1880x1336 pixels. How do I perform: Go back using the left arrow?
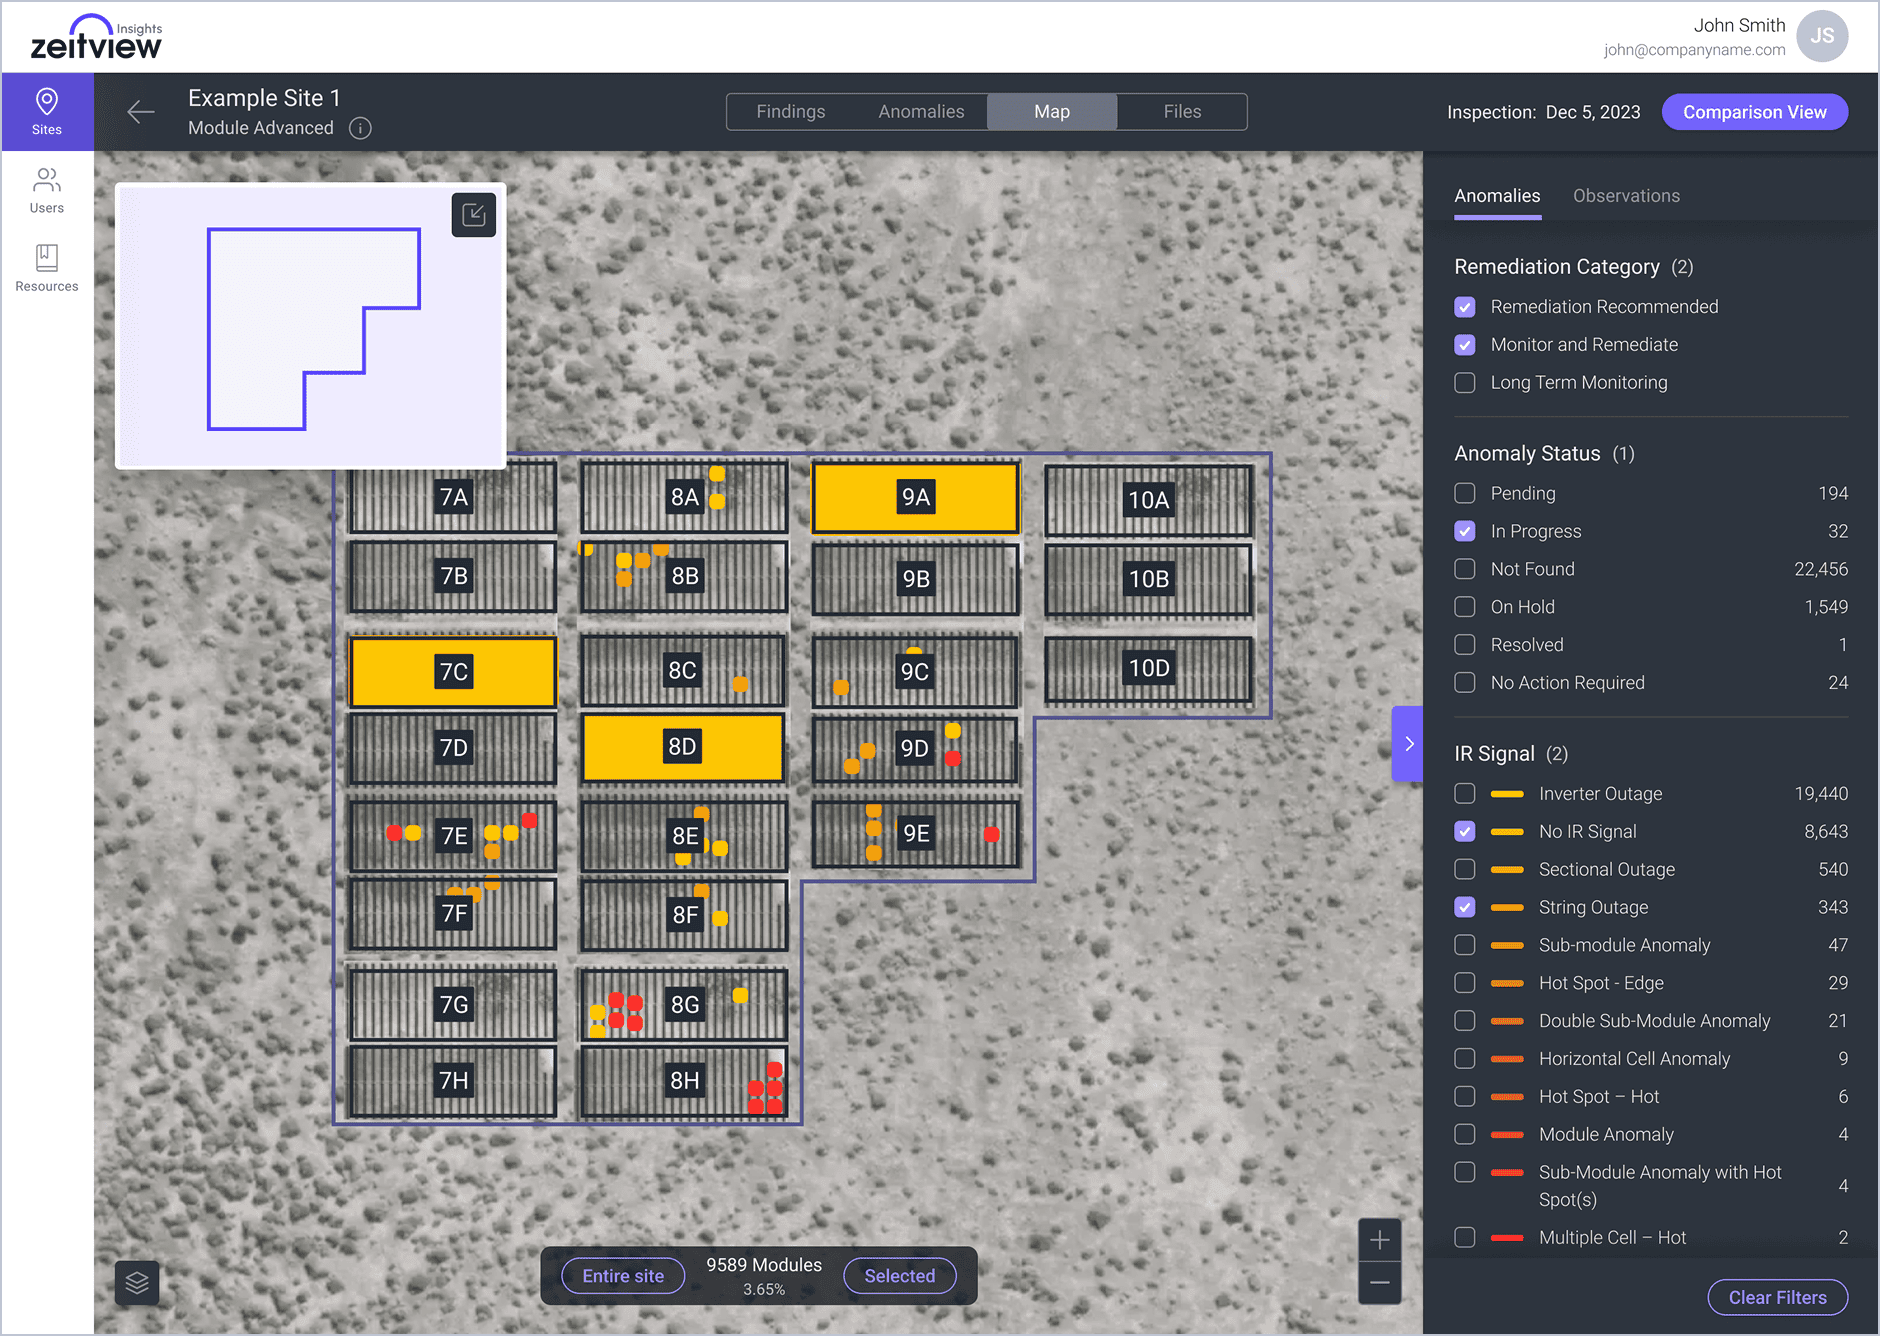point(141,112)
